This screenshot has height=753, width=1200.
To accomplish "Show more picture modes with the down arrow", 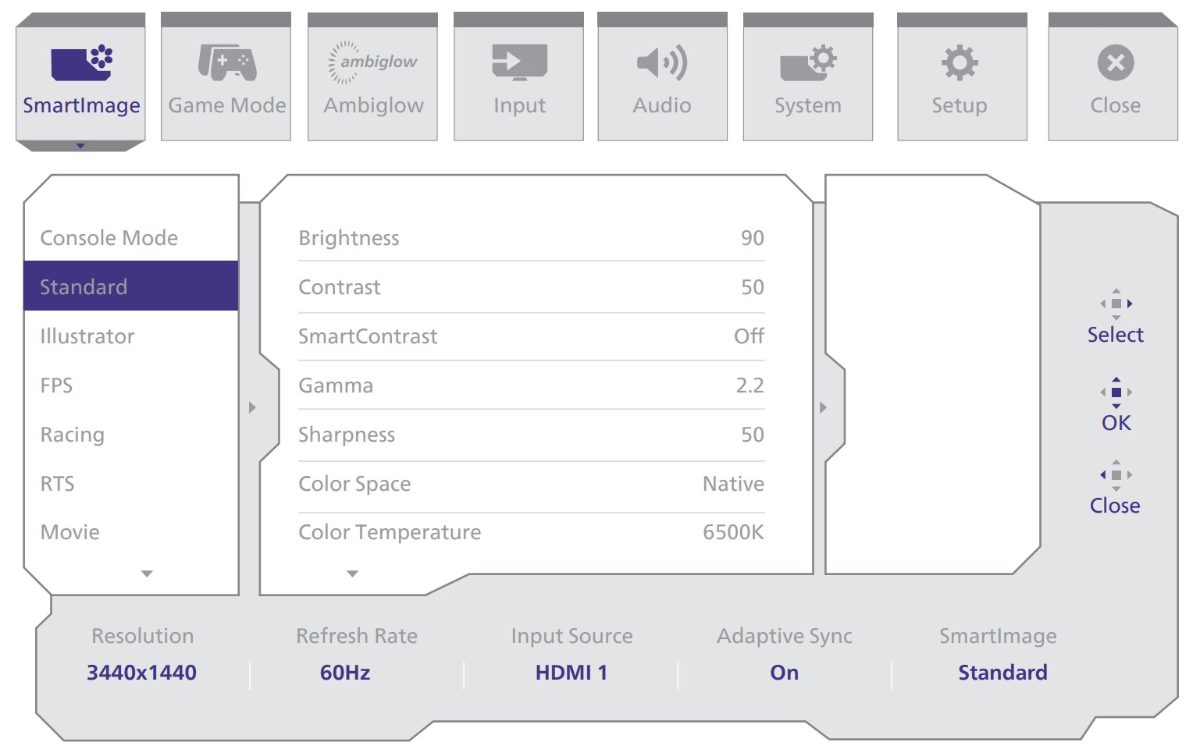I will [147, 574].
